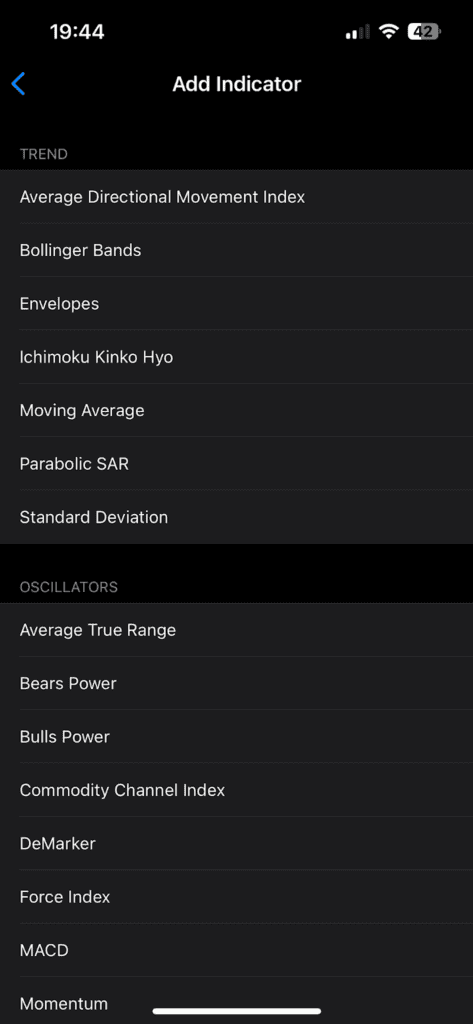Select the Bears Power oscillator

point(236,683)
